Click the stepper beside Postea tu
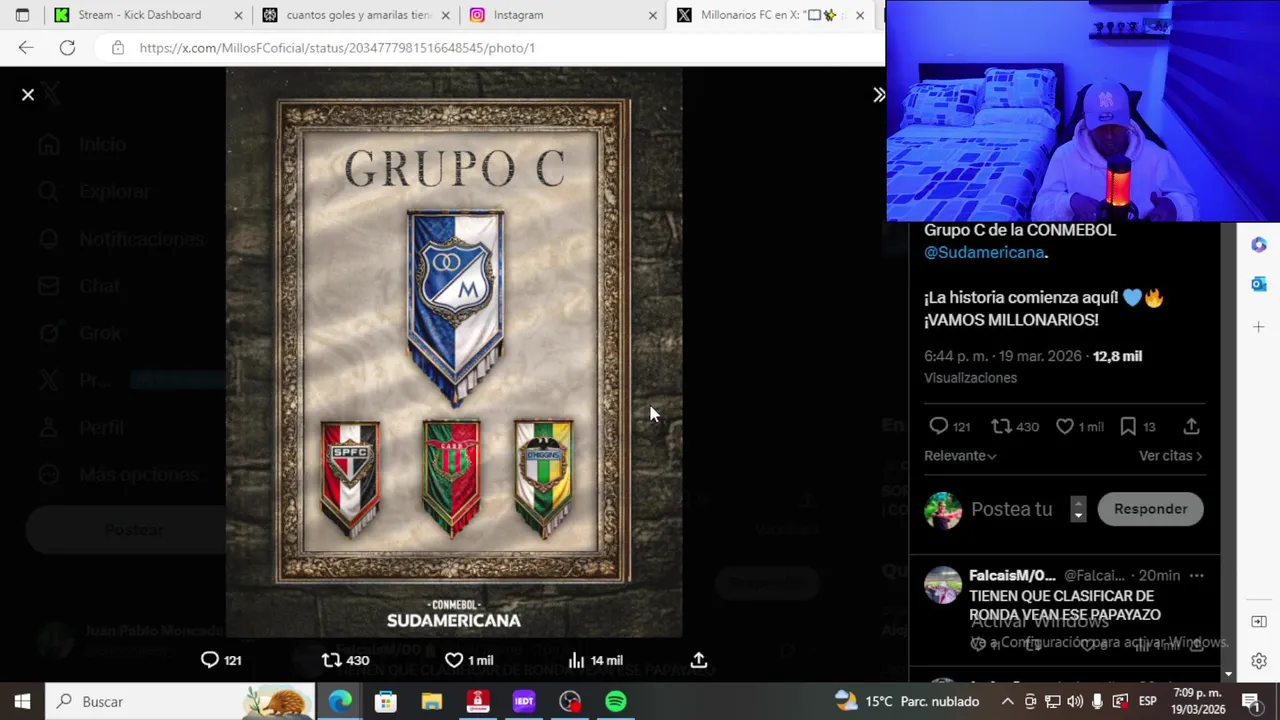Viewport: 1280px width, 720px height. tap(1078, 509)
